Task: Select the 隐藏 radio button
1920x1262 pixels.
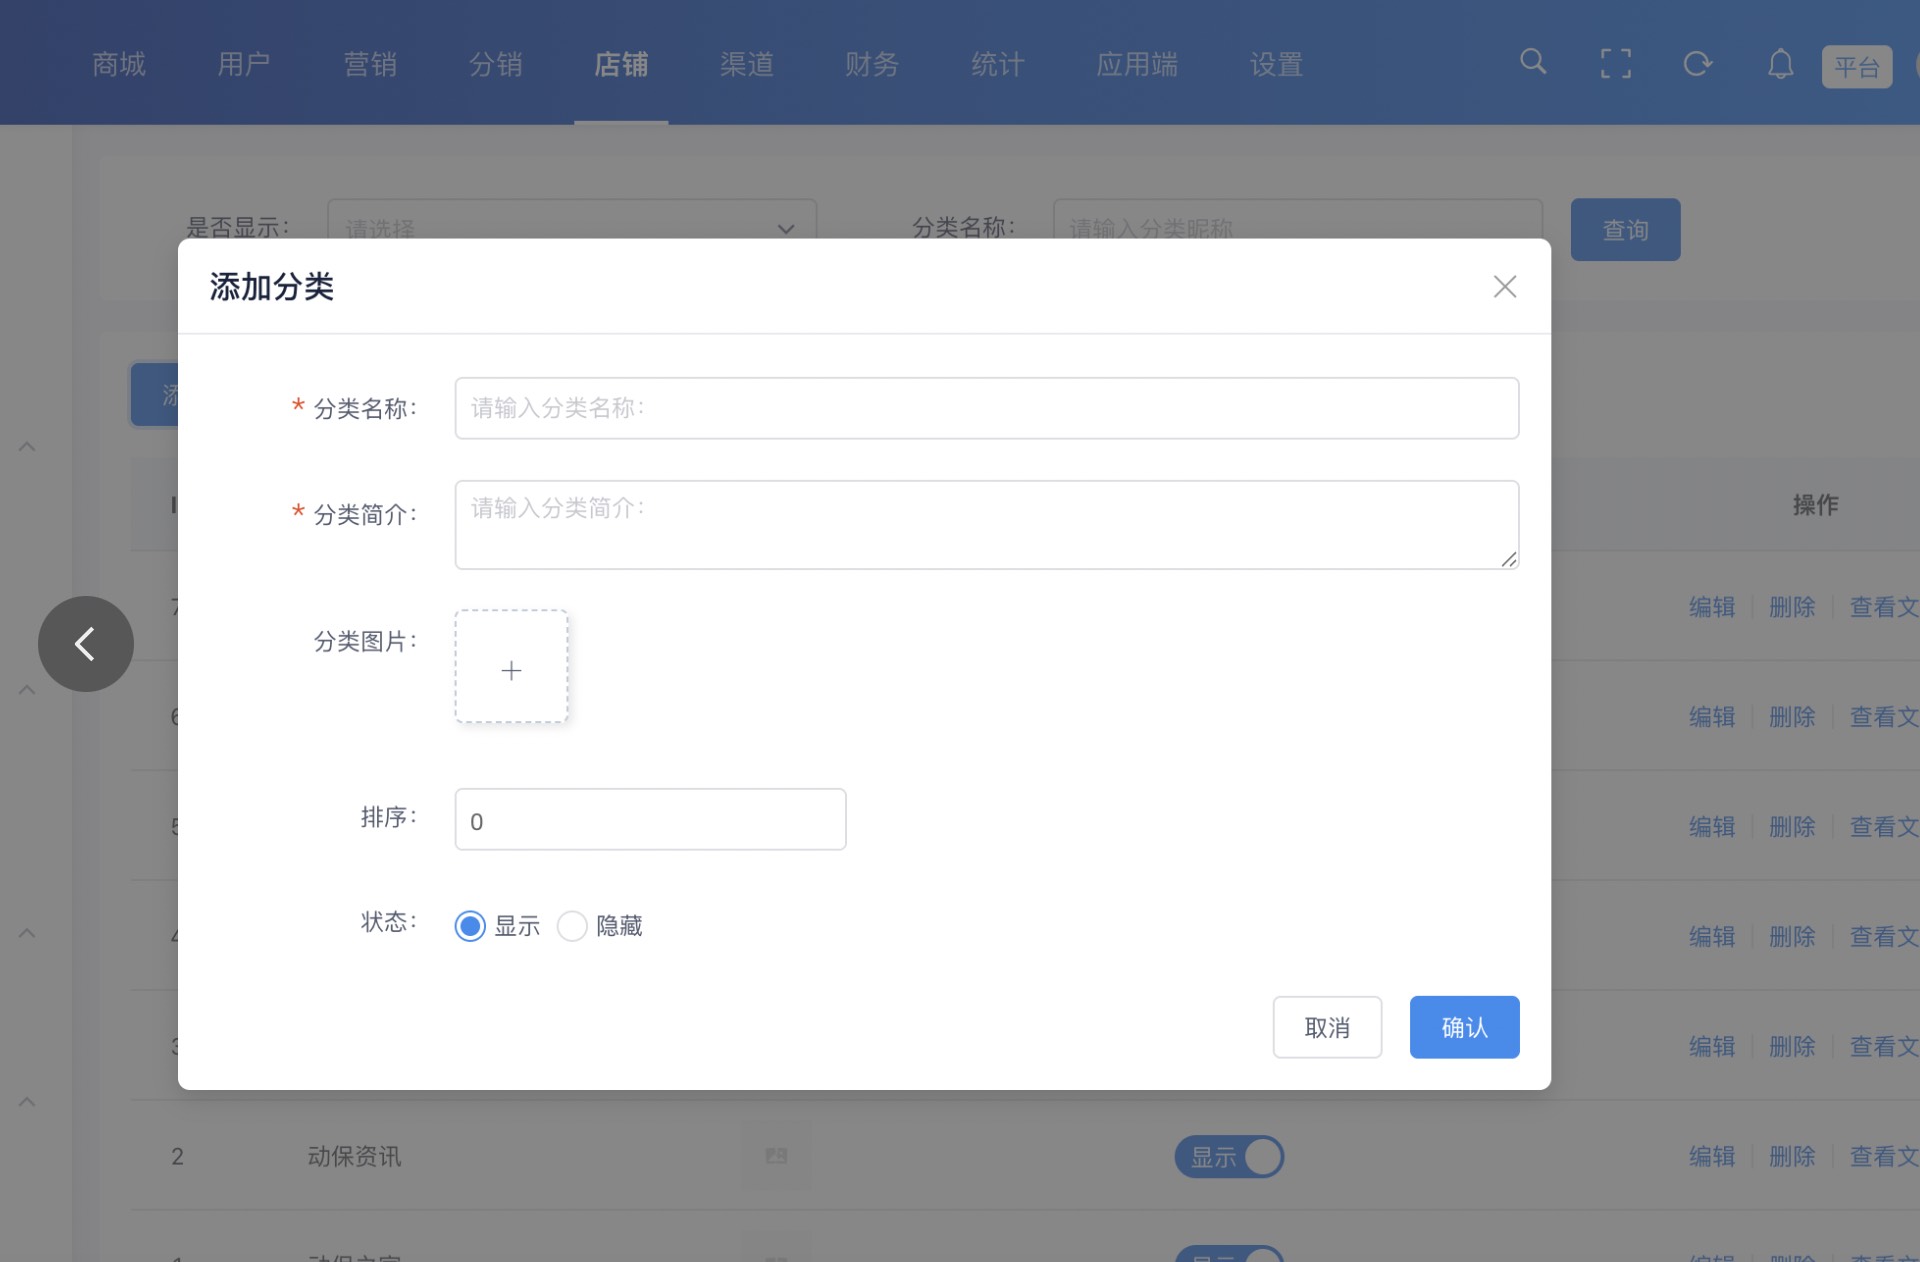Action: (x=572, y=926)
